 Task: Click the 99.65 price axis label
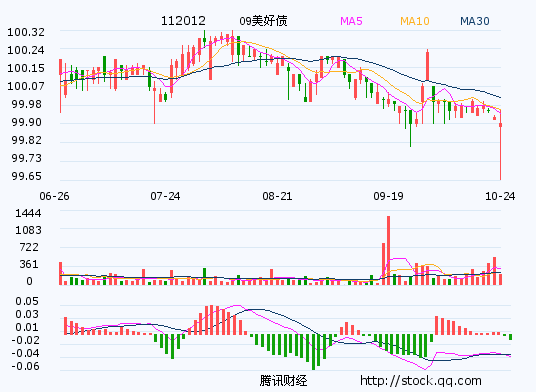(x=26, y=176)
